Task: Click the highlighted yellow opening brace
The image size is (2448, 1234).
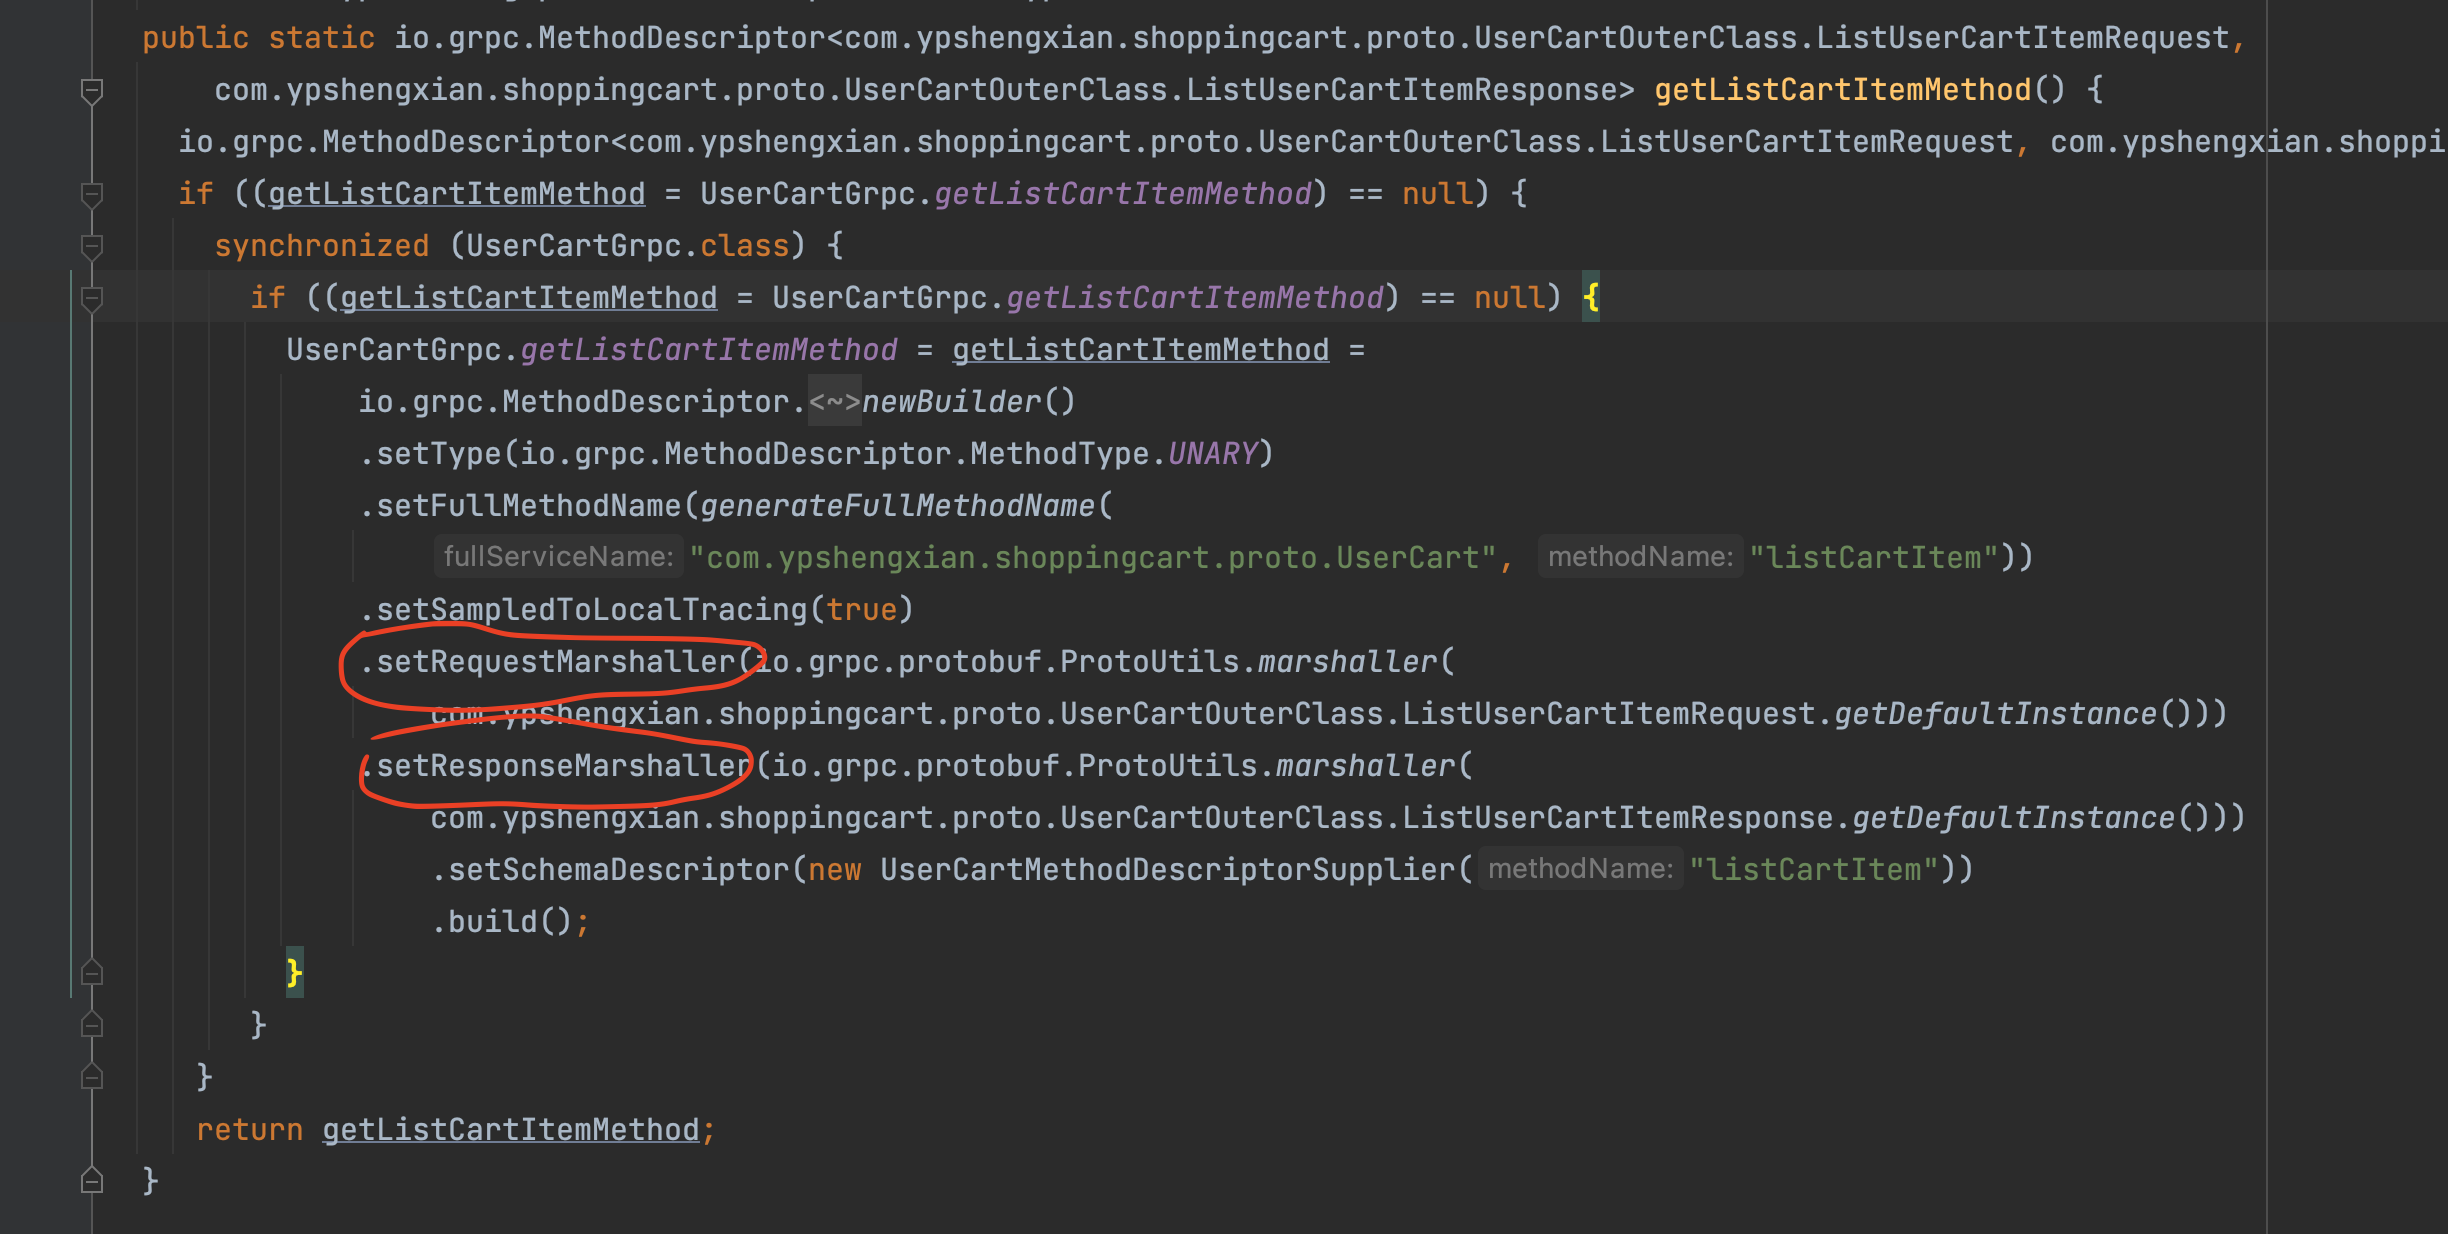Action: (1590, 297)
